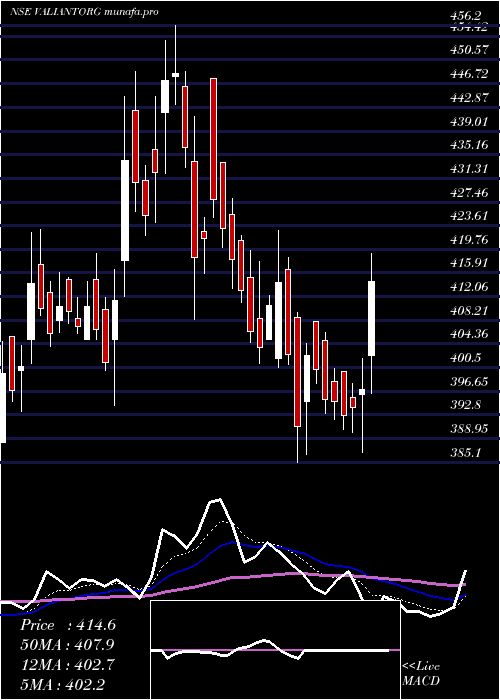This screenshot has width=500, height=700.
Task: Click inside the MACD indicator inset box
Action: click(x=275, y=650)
